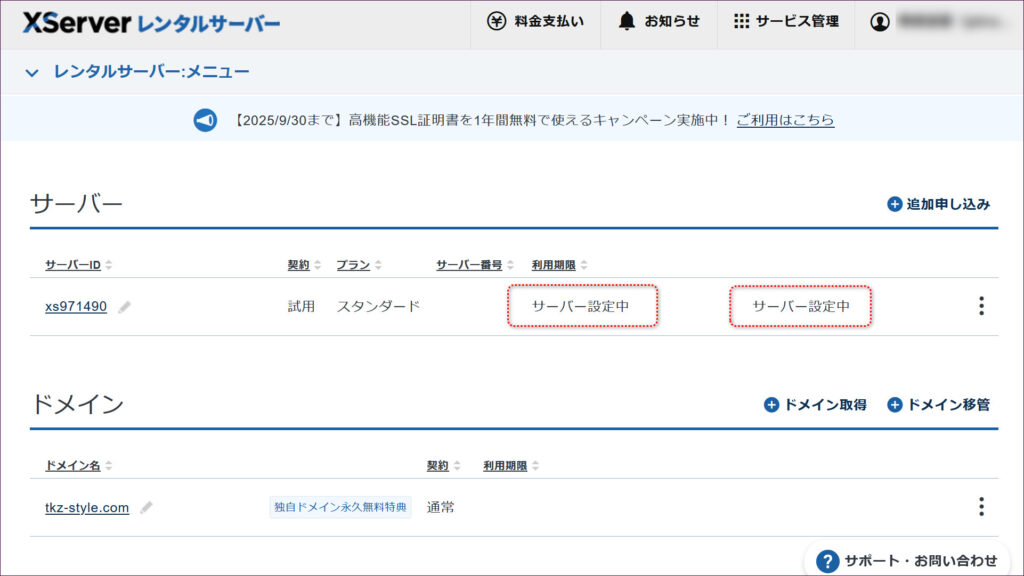The width and height of the screenshot is (1024, 576).
Task: Click the user account avatar icon
Action: (880, 22)
